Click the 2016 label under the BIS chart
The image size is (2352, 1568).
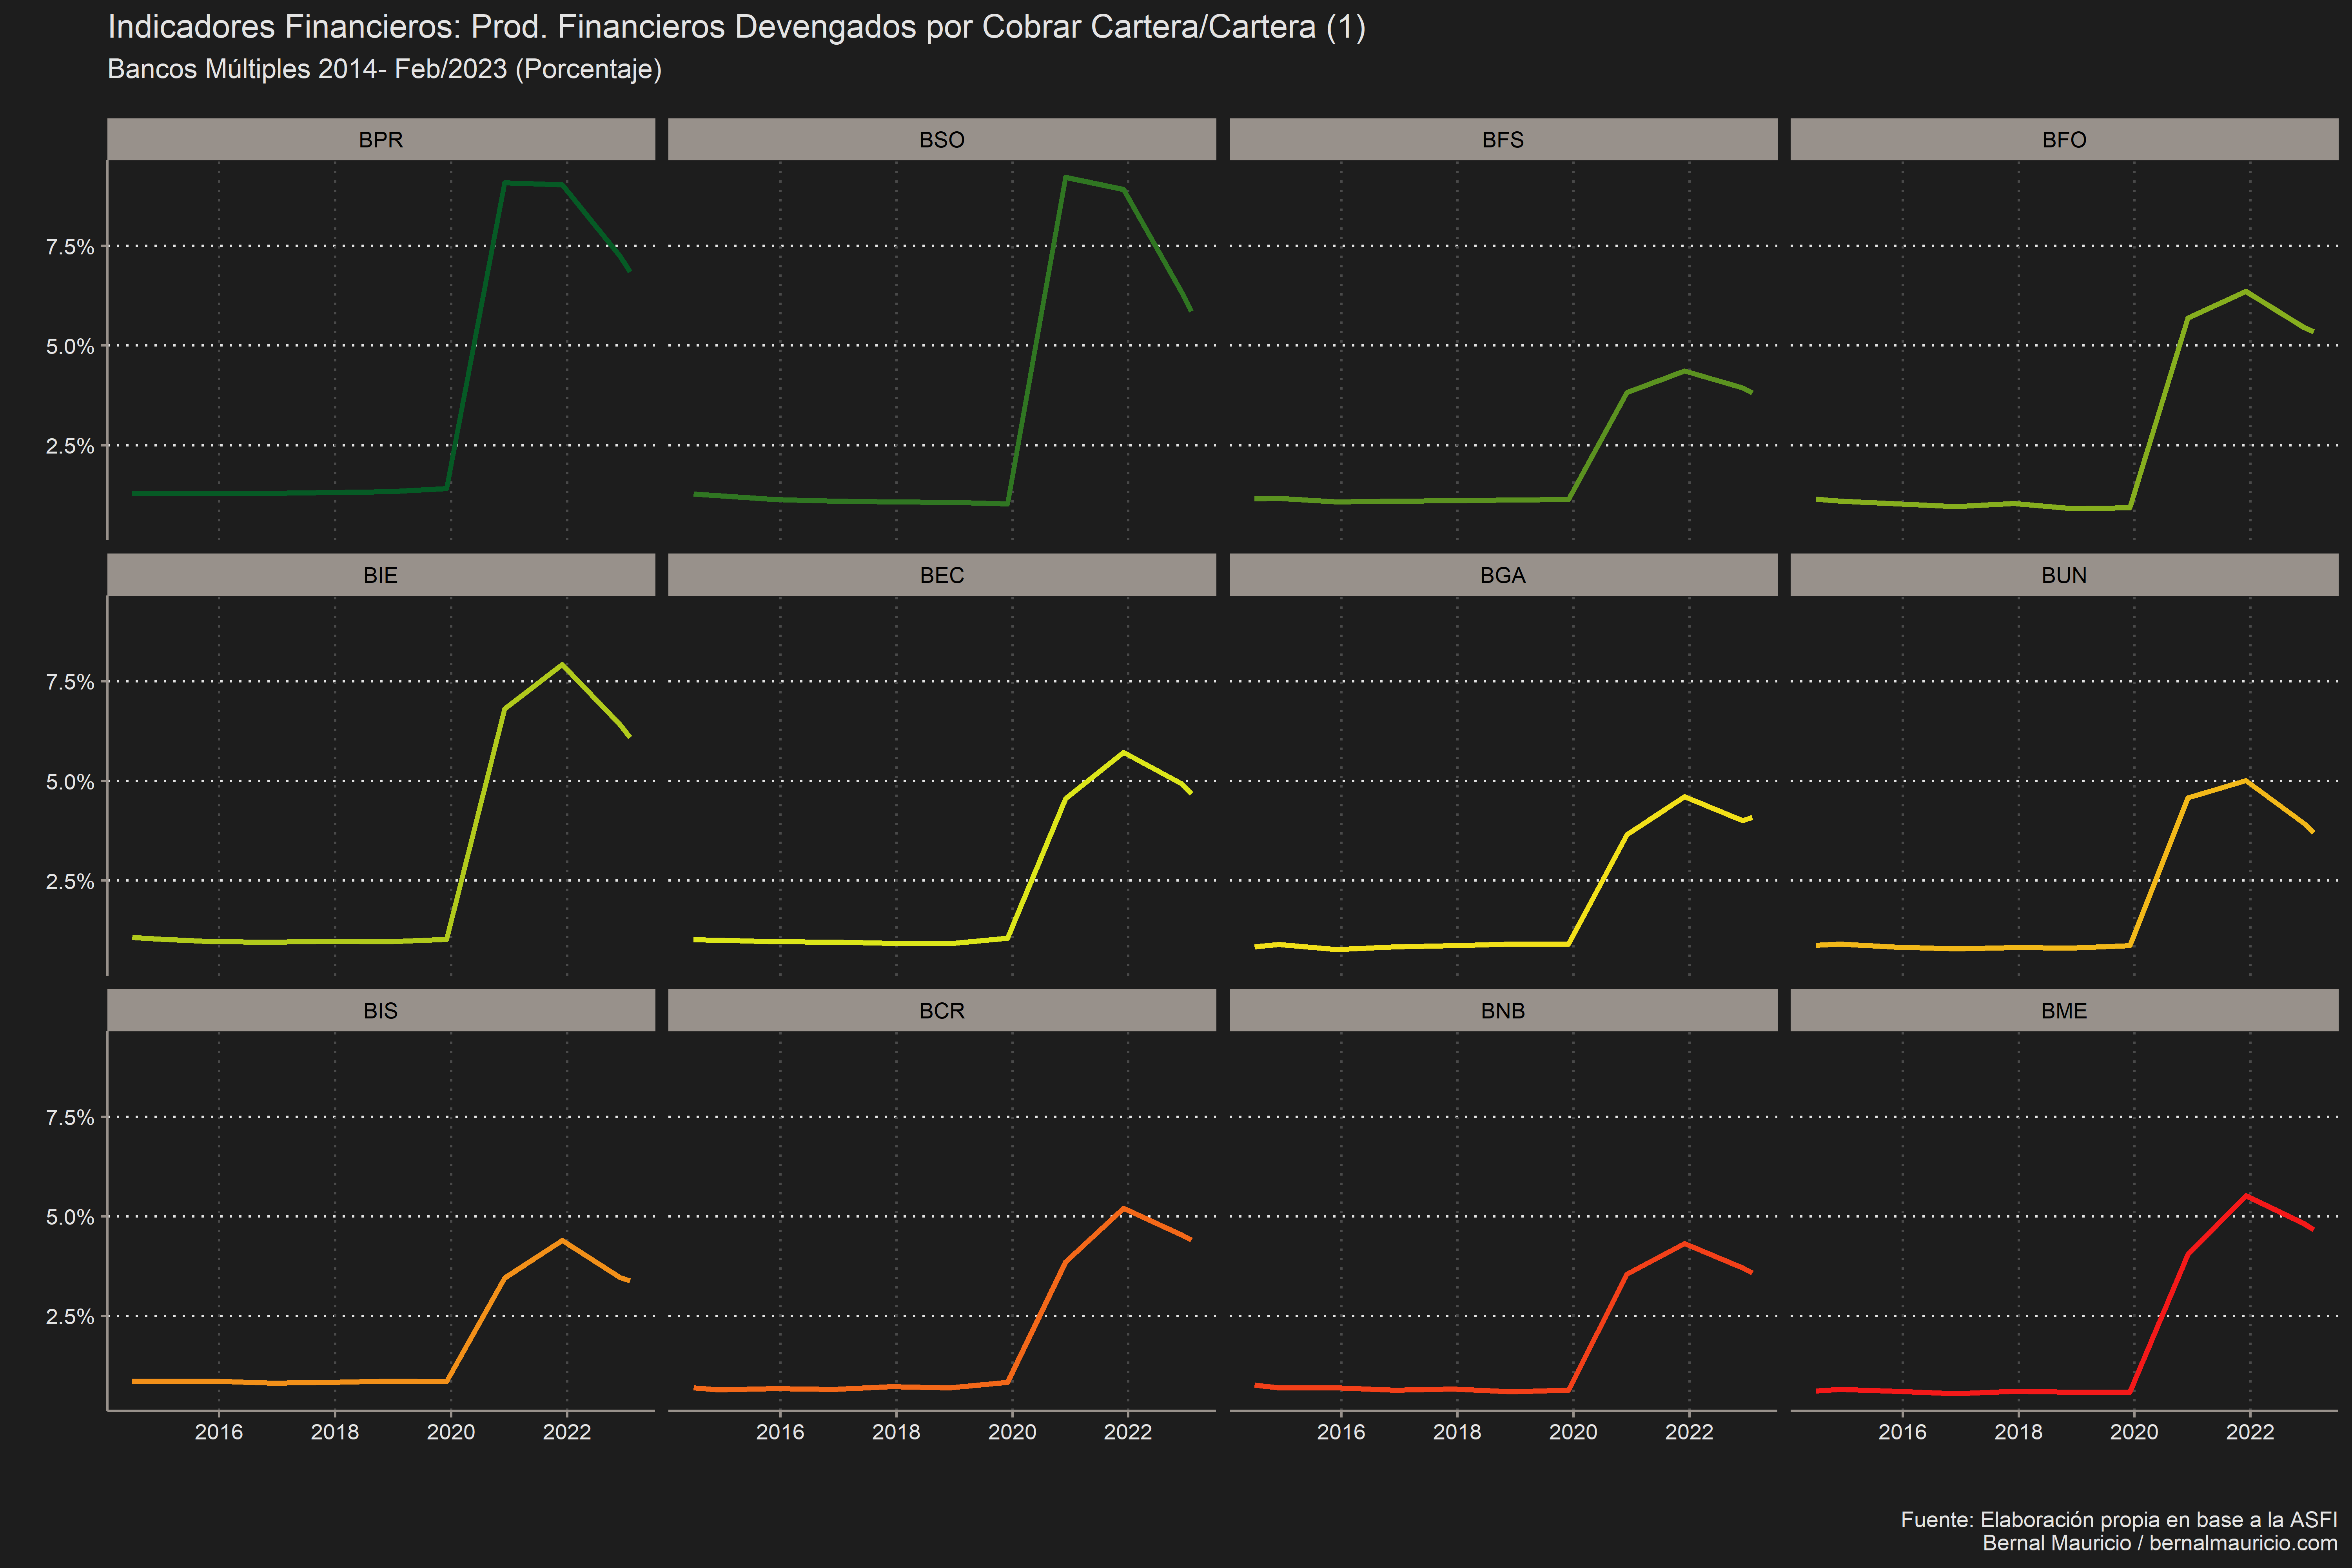(219, 1432)
